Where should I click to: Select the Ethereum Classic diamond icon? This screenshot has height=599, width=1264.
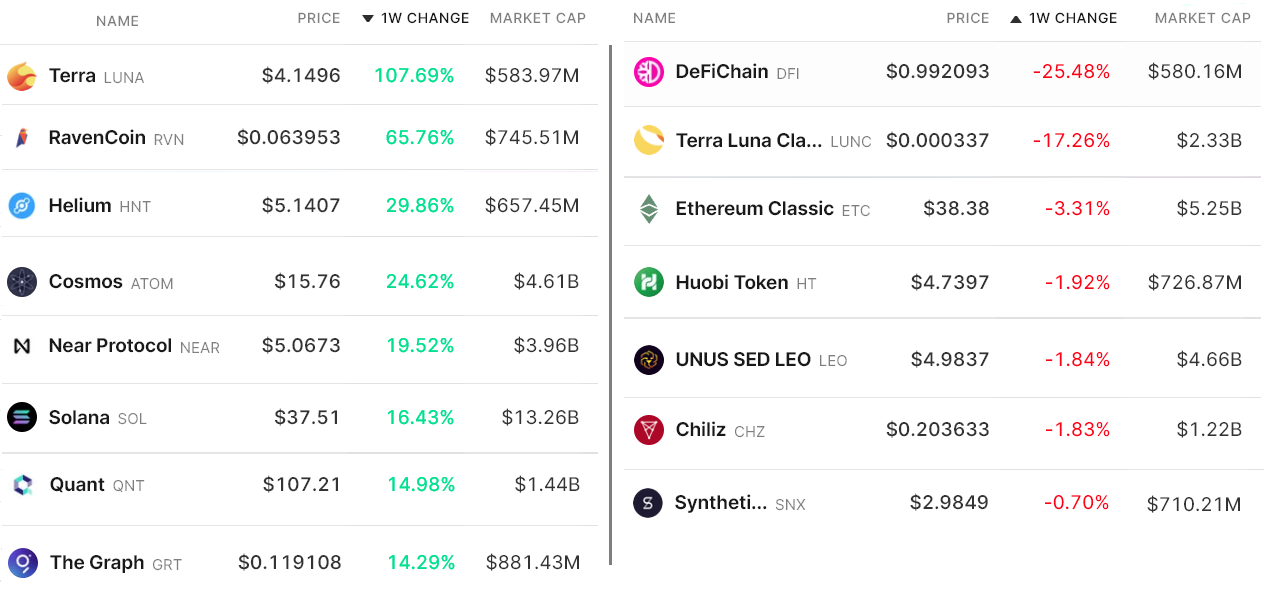click(649, 209)
